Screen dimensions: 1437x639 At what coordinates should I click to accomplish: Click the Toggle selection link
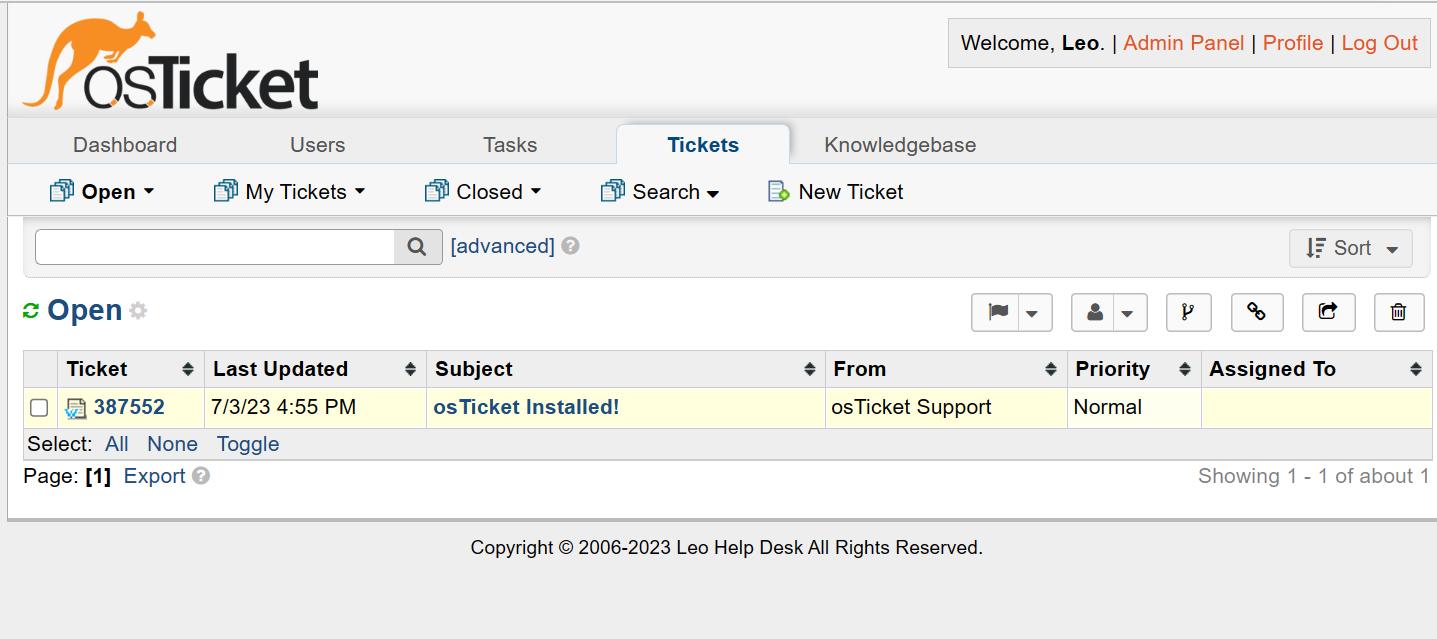(x=247, y=444)
